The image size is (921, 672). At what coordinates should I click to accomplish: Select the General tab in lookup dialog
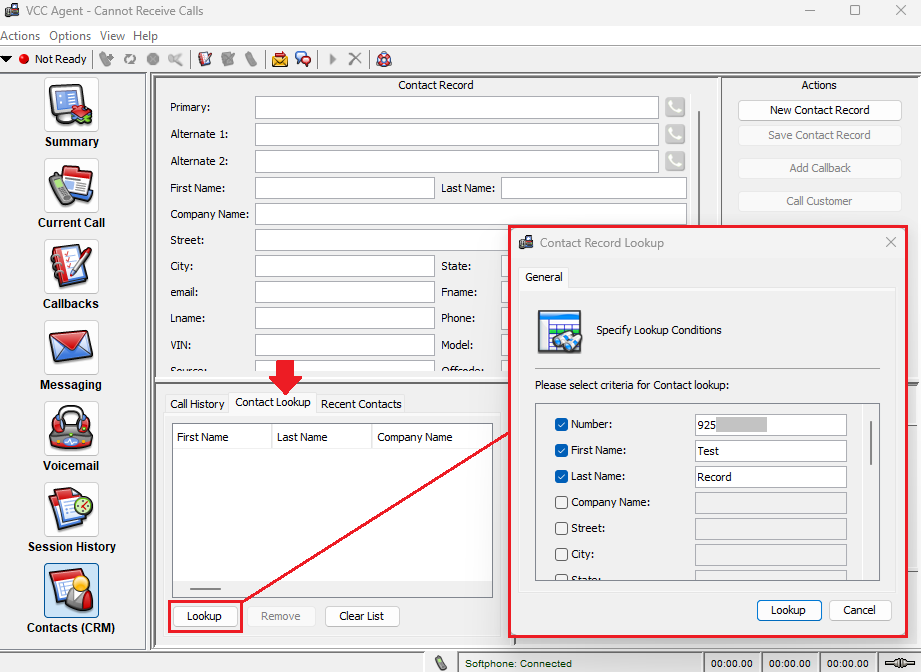[x=543, y=277]
